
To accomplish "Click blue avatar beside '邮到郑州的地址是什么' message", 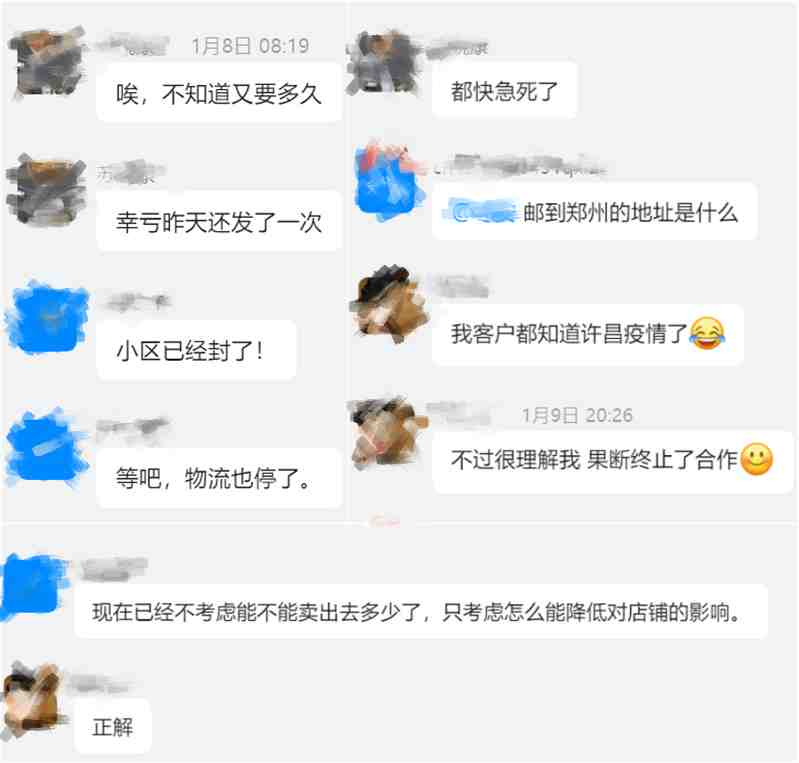I will [390, 181].
